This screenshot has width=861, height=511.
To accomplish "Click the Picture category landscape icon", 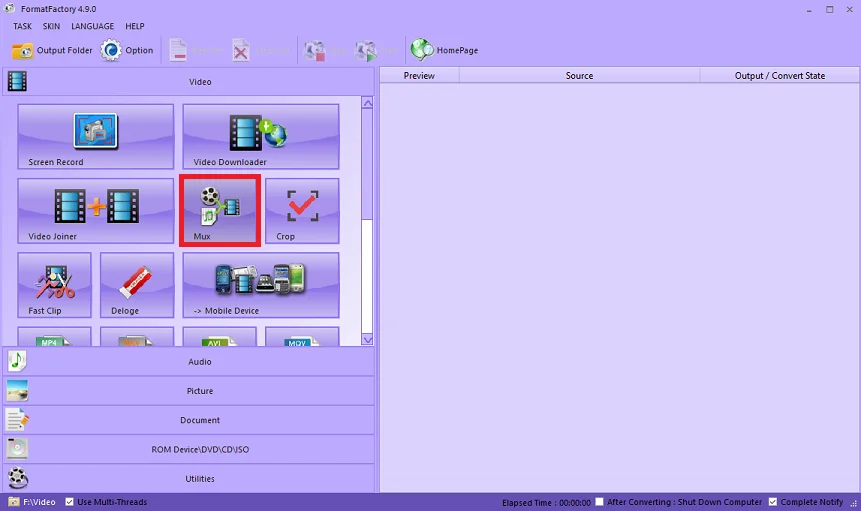I will (17, 391).
